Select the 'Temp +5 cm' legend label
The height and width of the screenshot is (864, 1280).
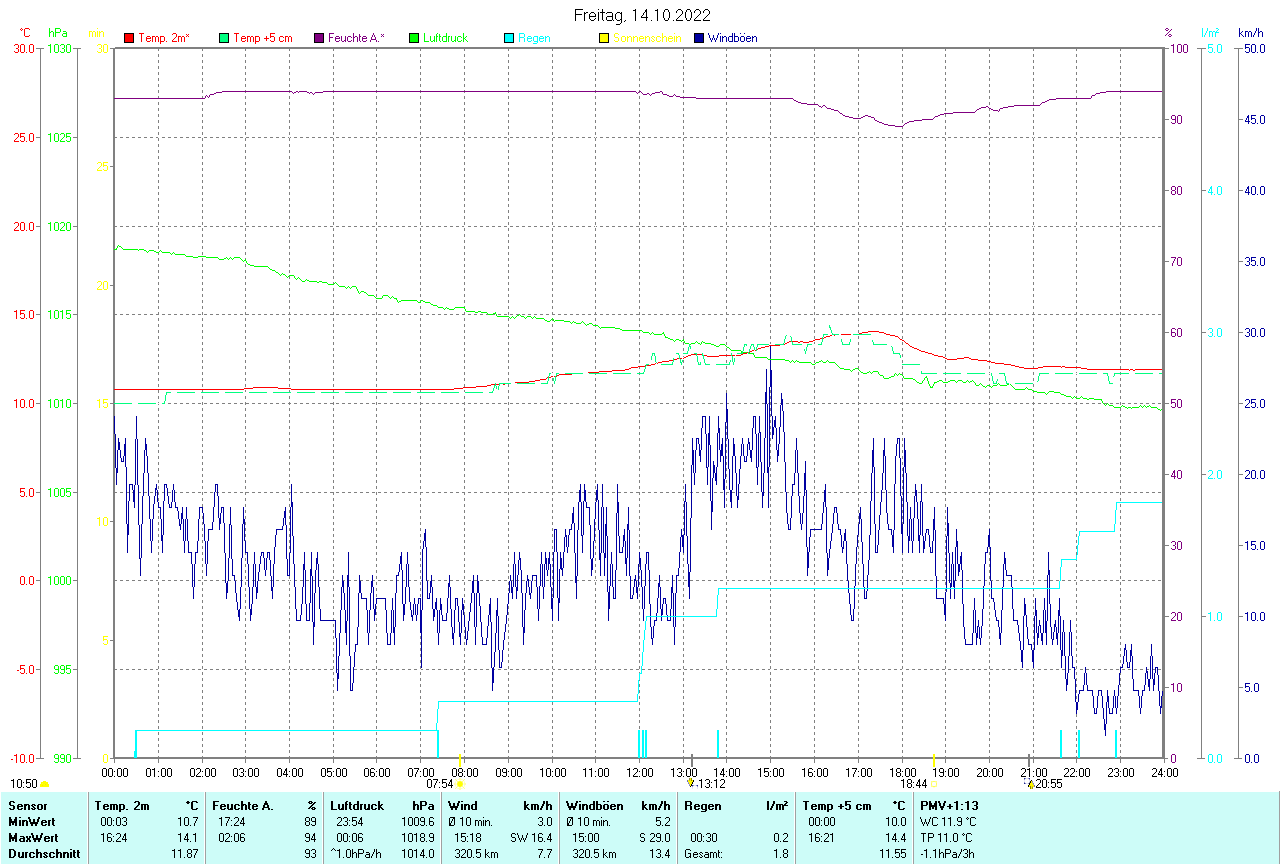tap(263, 38)
